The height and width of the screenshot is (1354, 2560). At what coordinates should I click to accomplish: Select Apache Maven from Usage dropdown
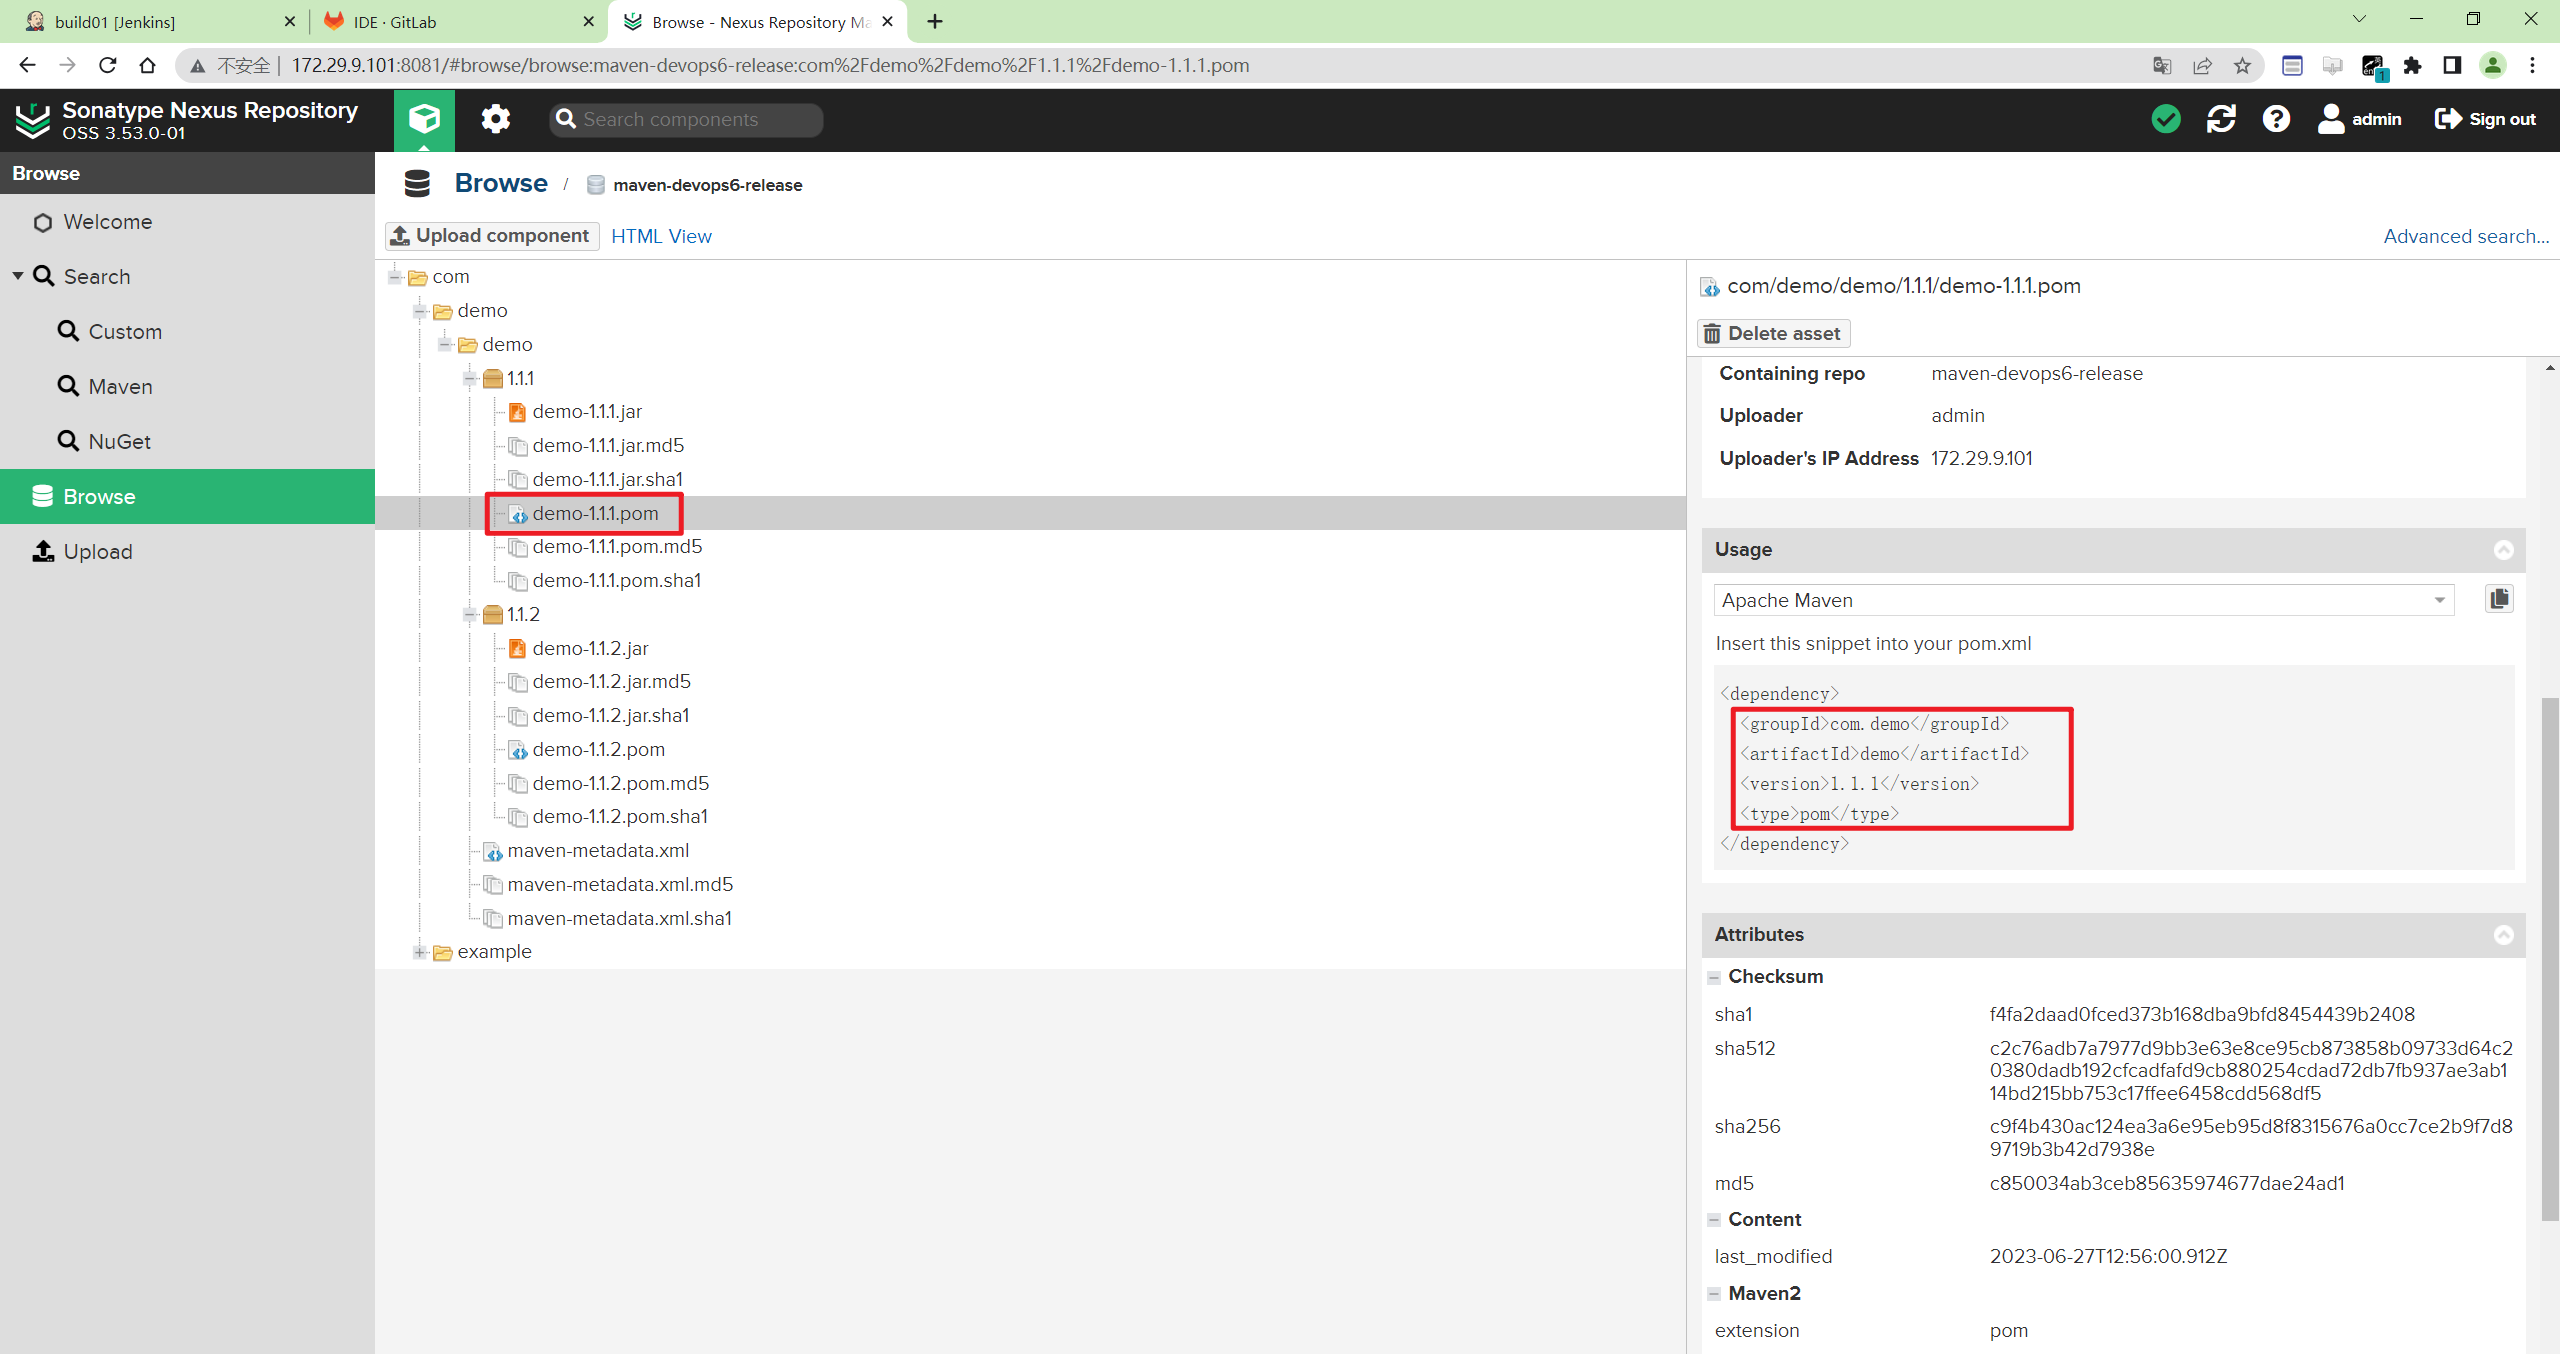pyautogui.click(x=2083, y=599)
